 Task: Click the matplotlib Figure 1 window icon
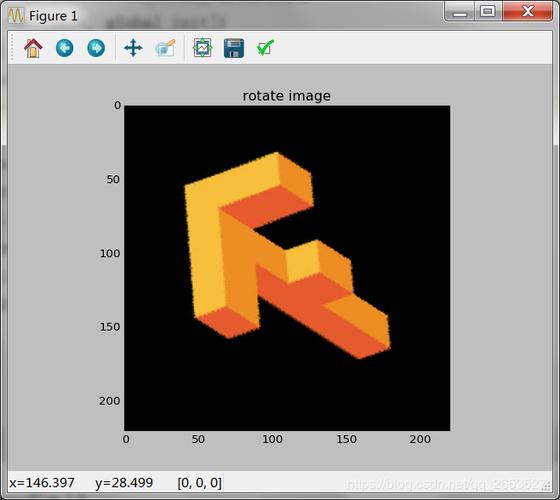(x=16, y=16)
